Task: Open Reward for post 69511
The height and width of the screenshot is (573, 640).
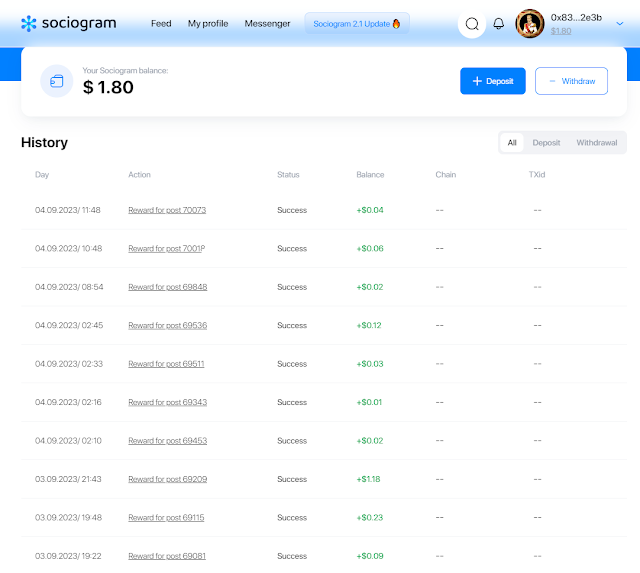Action: [x=166, y=364]
